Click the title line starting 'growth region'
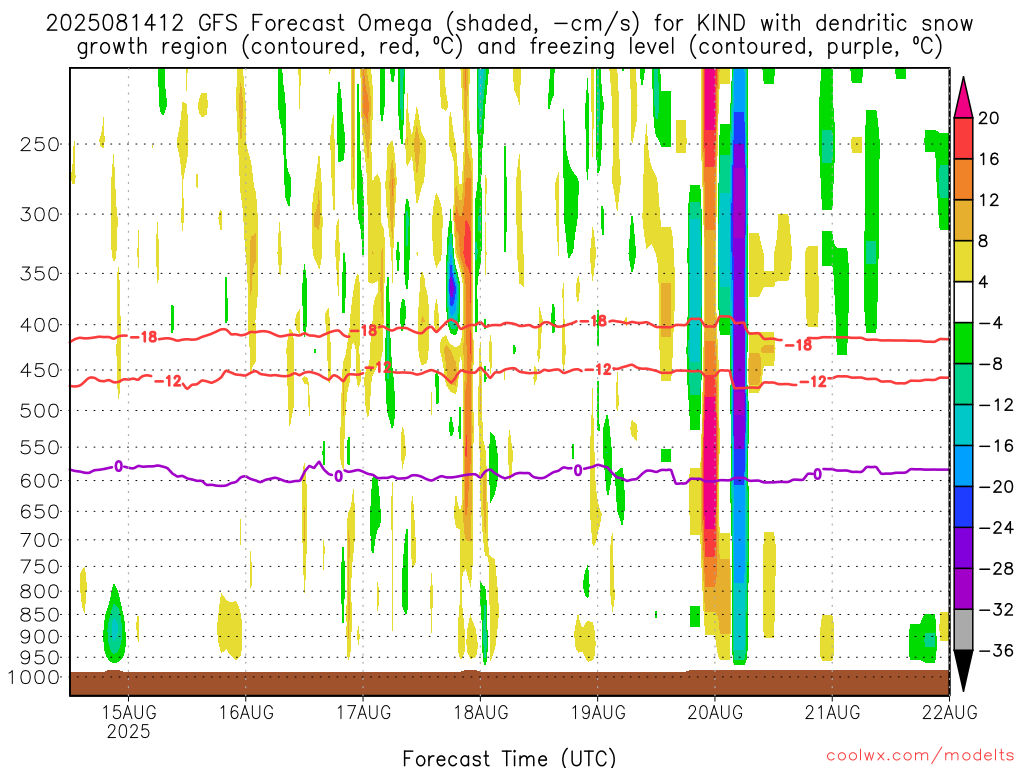Viewport: 1024px width, 768px height. pos(510,47)
